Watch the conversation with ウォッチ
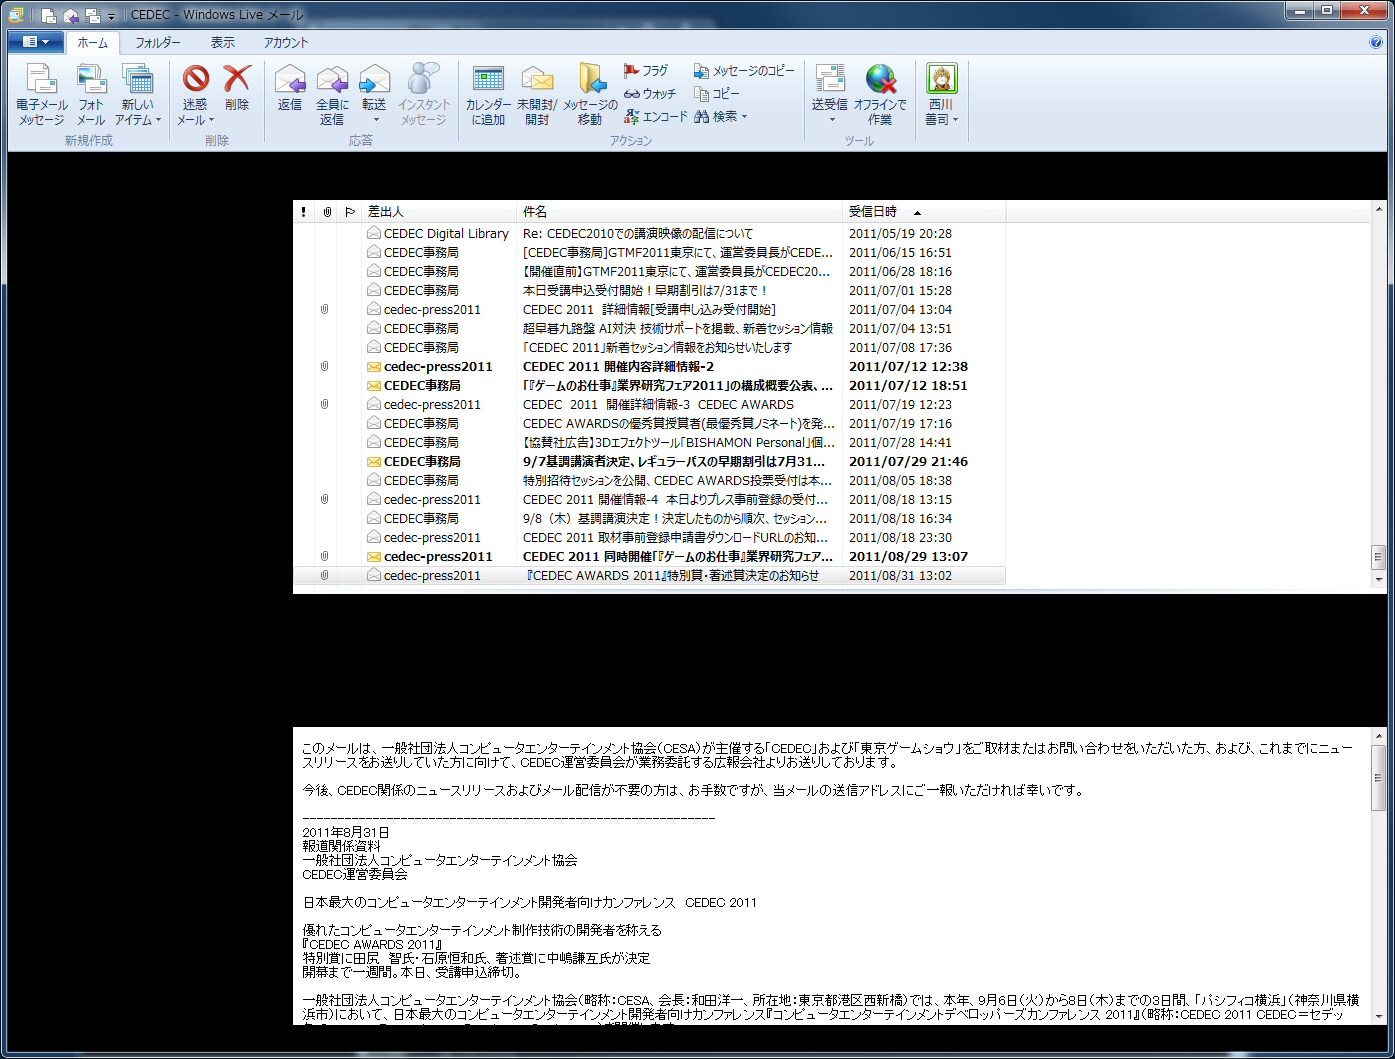This screenshot has height=1059, width=1395. click(x=650, y=93)
